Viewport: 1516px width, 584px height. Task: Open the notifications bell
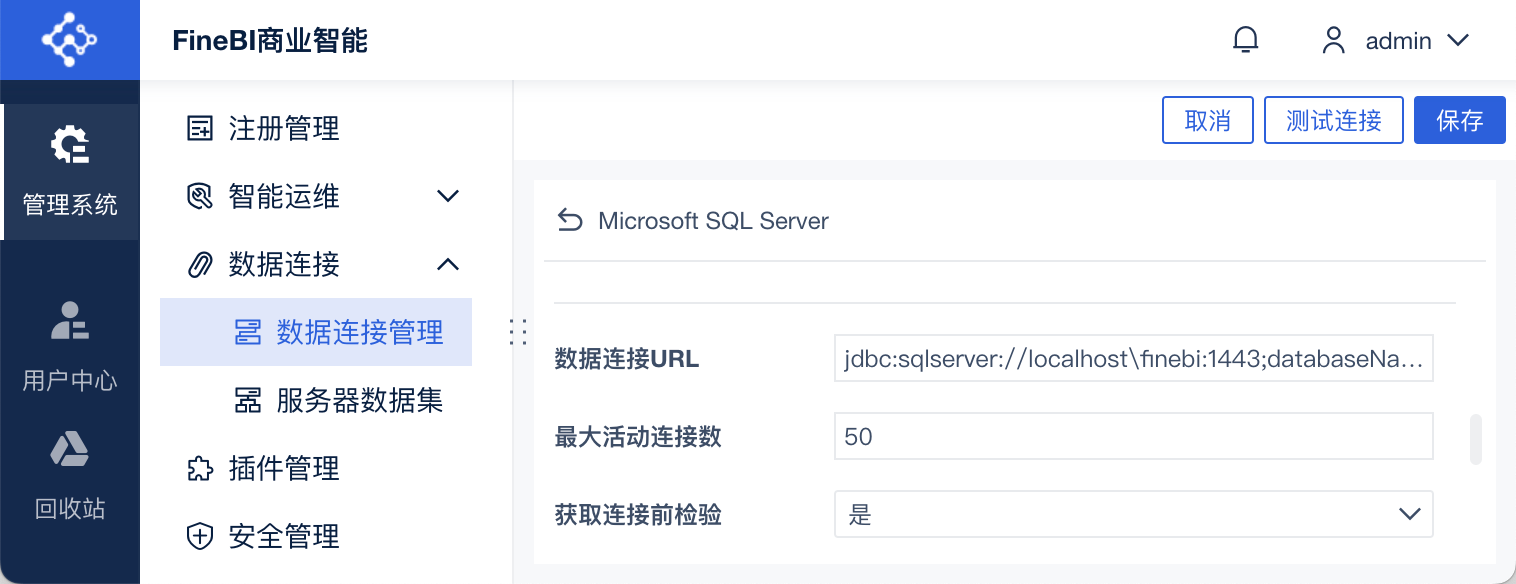point(1245,40)
